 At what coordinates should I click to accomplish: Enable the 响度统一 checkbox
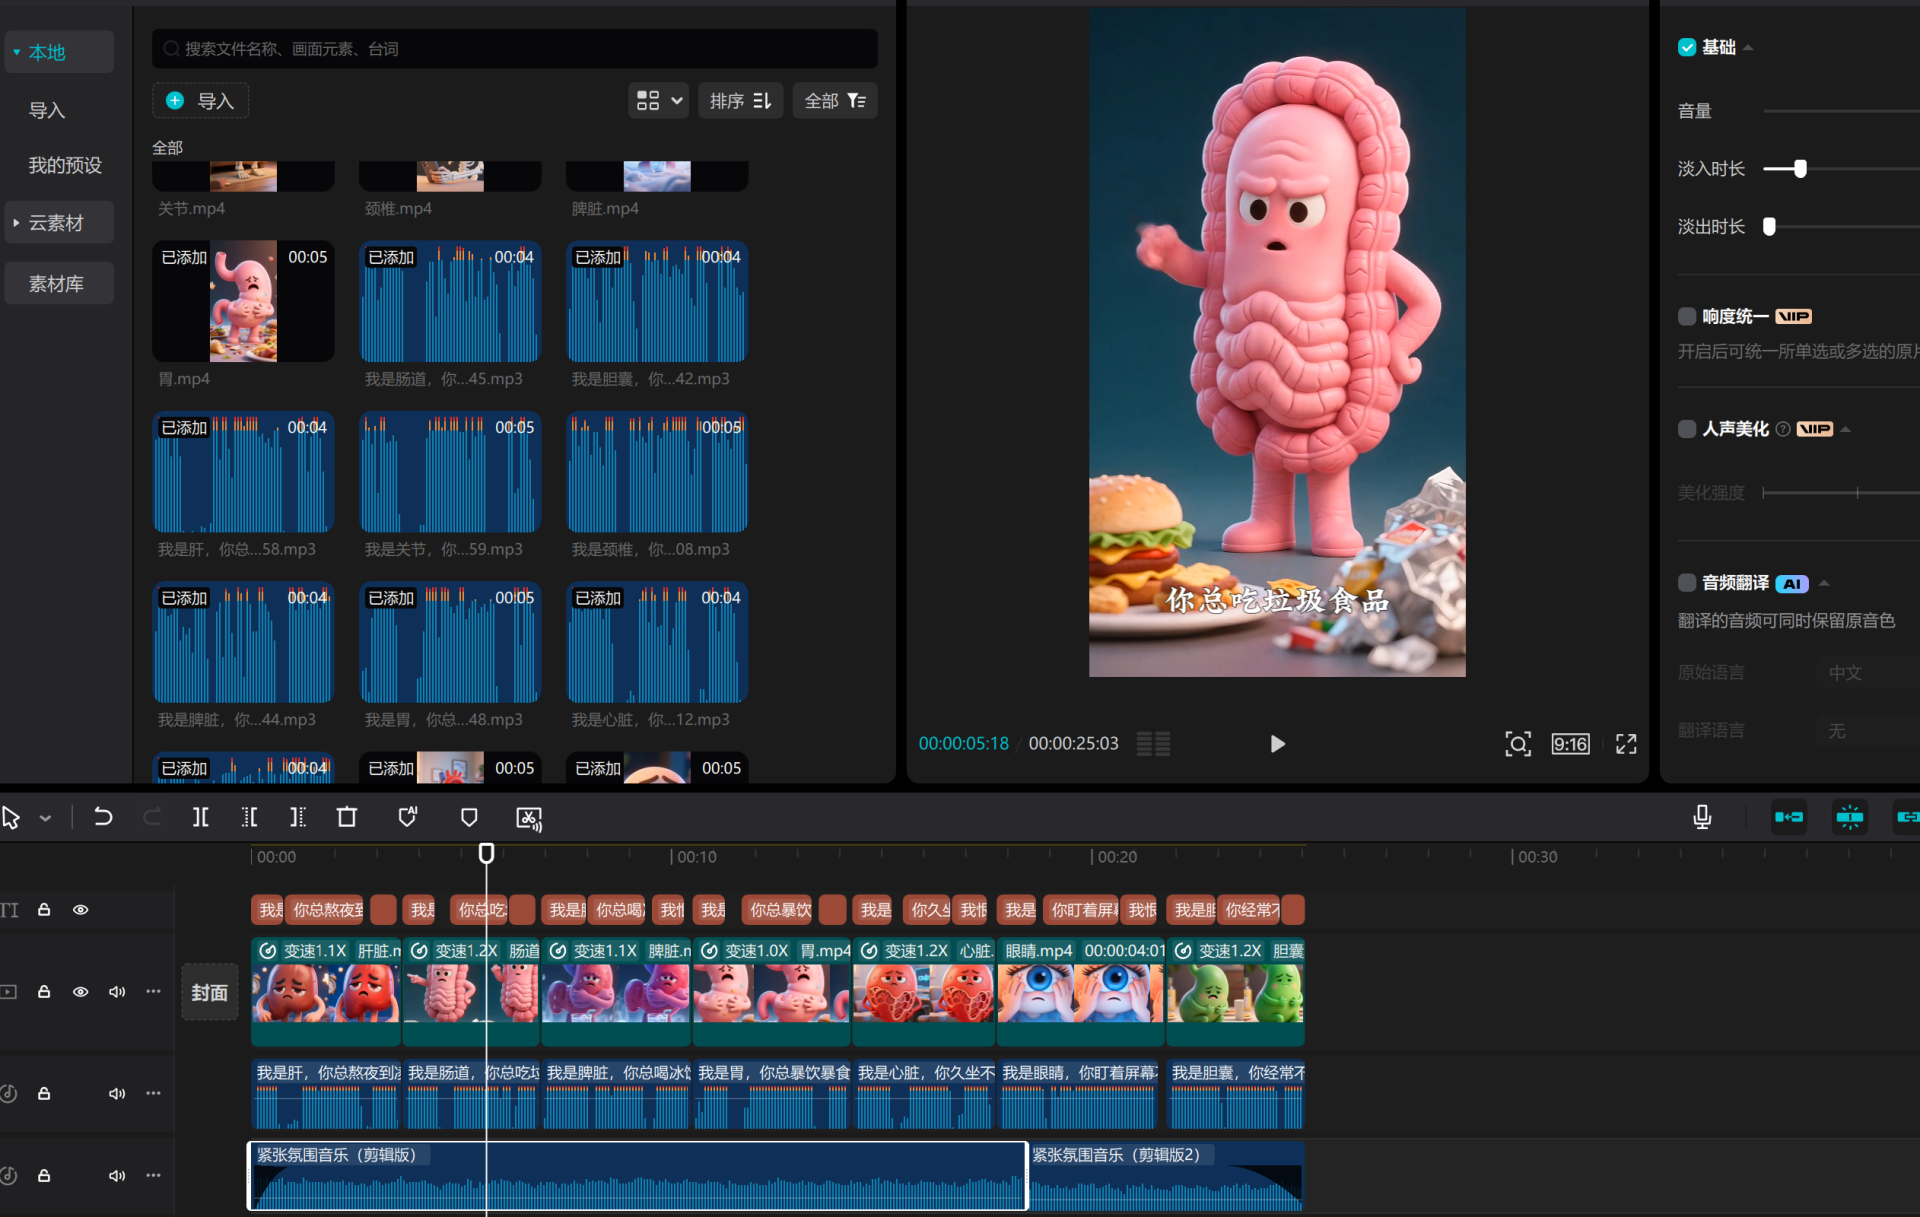(x=1687, y=317)
